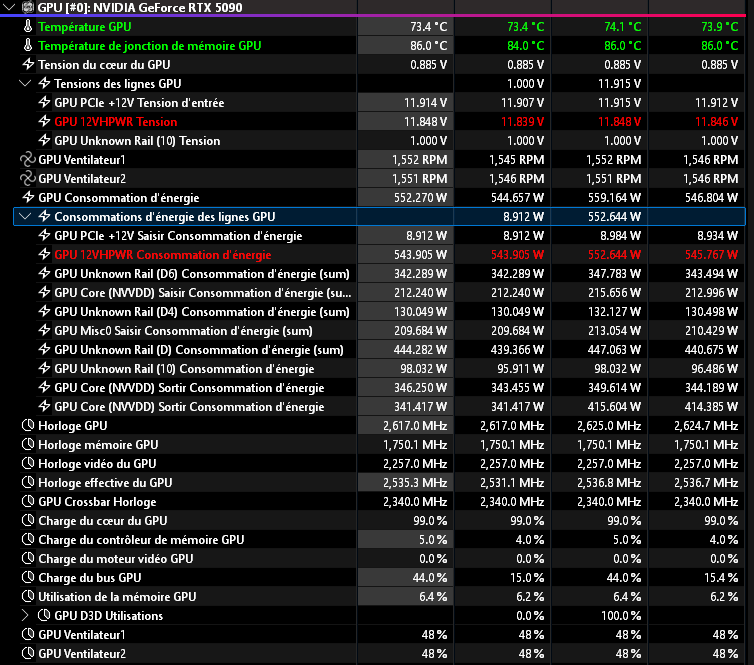Click the 6.4 % current memory usage value
This screenshot has height=665, width=754.
(433, 597)
